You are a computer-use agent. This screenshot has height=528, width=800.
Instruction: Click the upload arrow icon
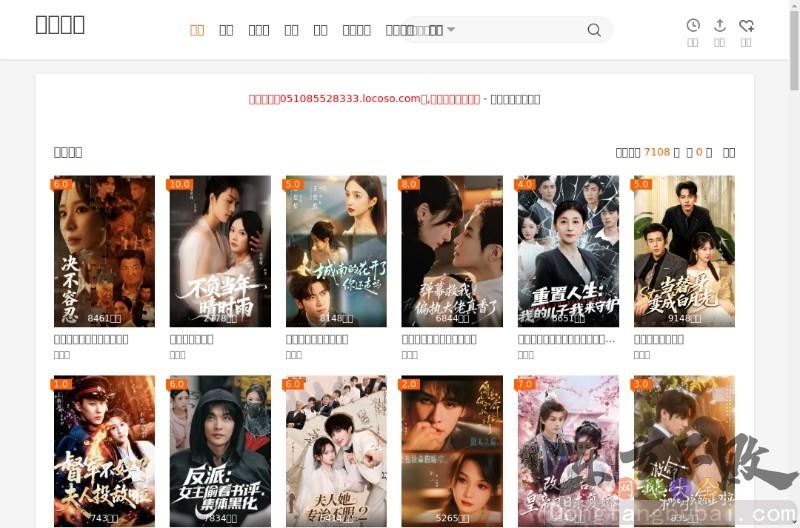point(719,26)
